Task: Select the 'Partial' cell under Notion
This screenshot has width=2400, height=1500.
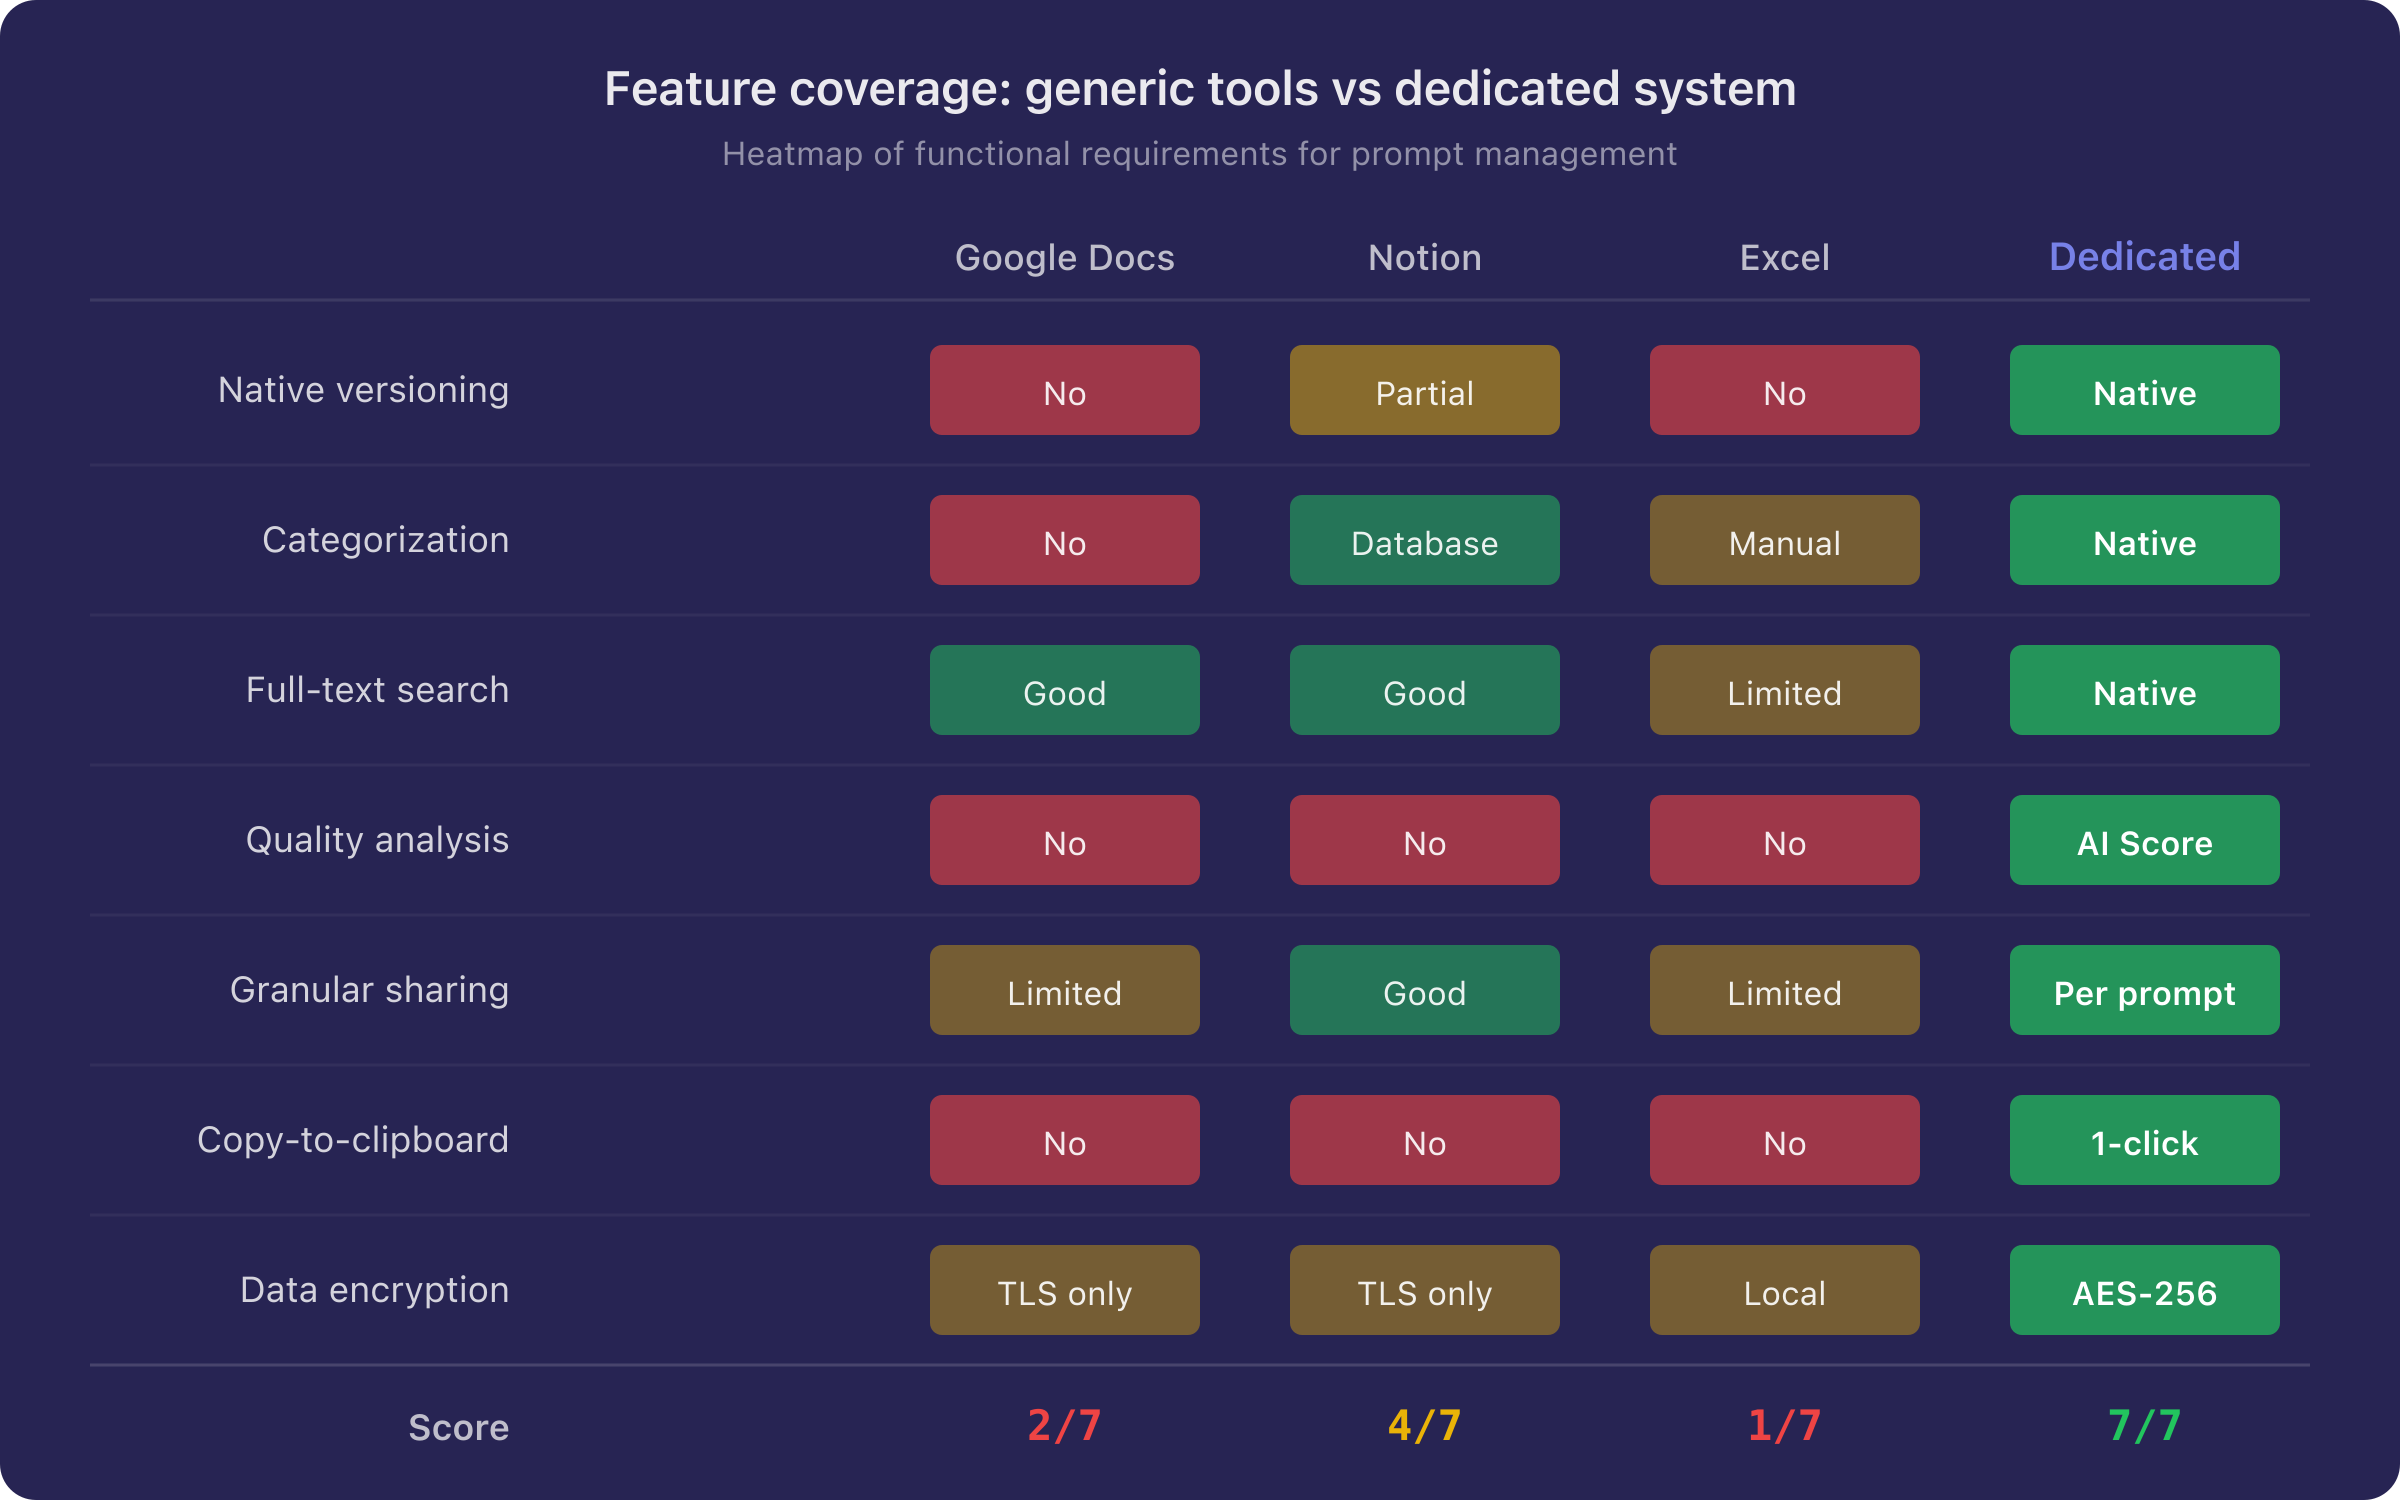Action: (1424, 390)
